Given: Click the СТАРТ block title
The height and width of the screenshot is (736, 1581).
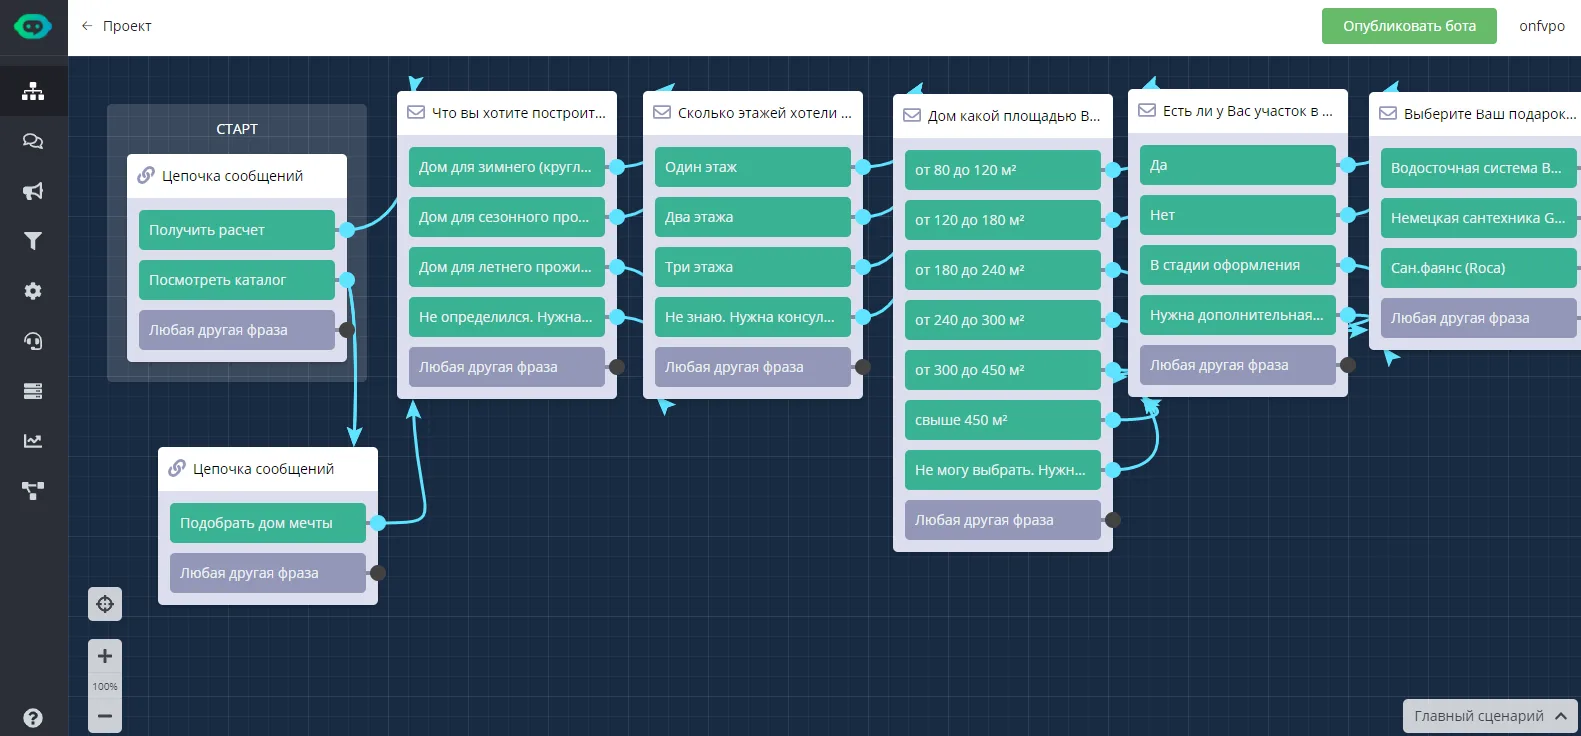Looking at the screenshot, I should (x=237, y=129).
